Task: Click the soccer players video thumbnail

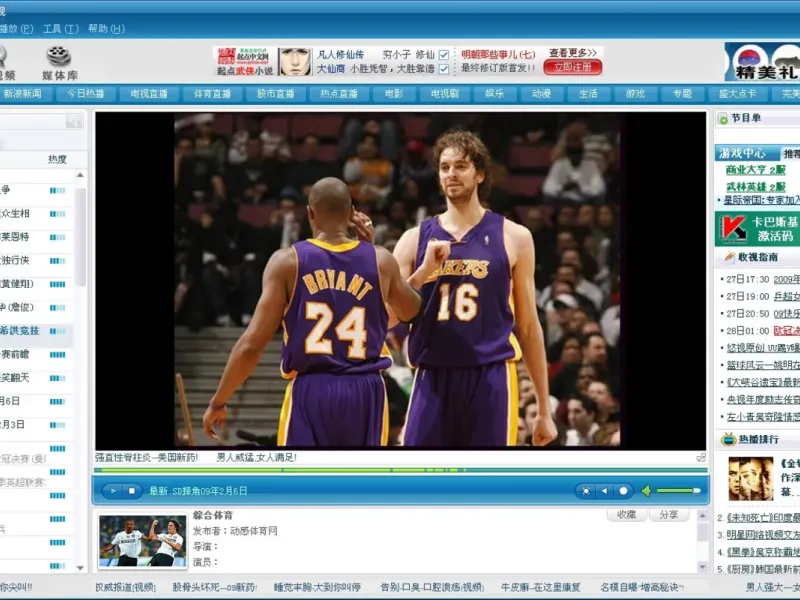Action: (143, 541)
